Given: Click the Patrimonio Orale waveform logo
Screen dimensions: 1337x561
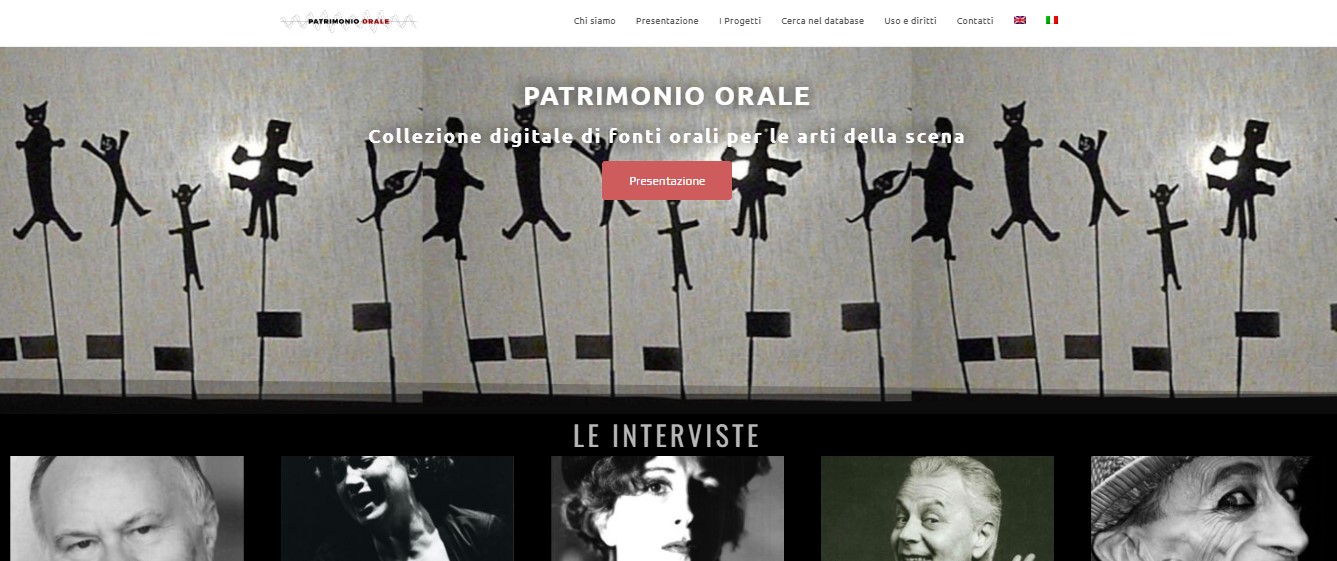Looking at the screenshot, I should pos(349,20).
